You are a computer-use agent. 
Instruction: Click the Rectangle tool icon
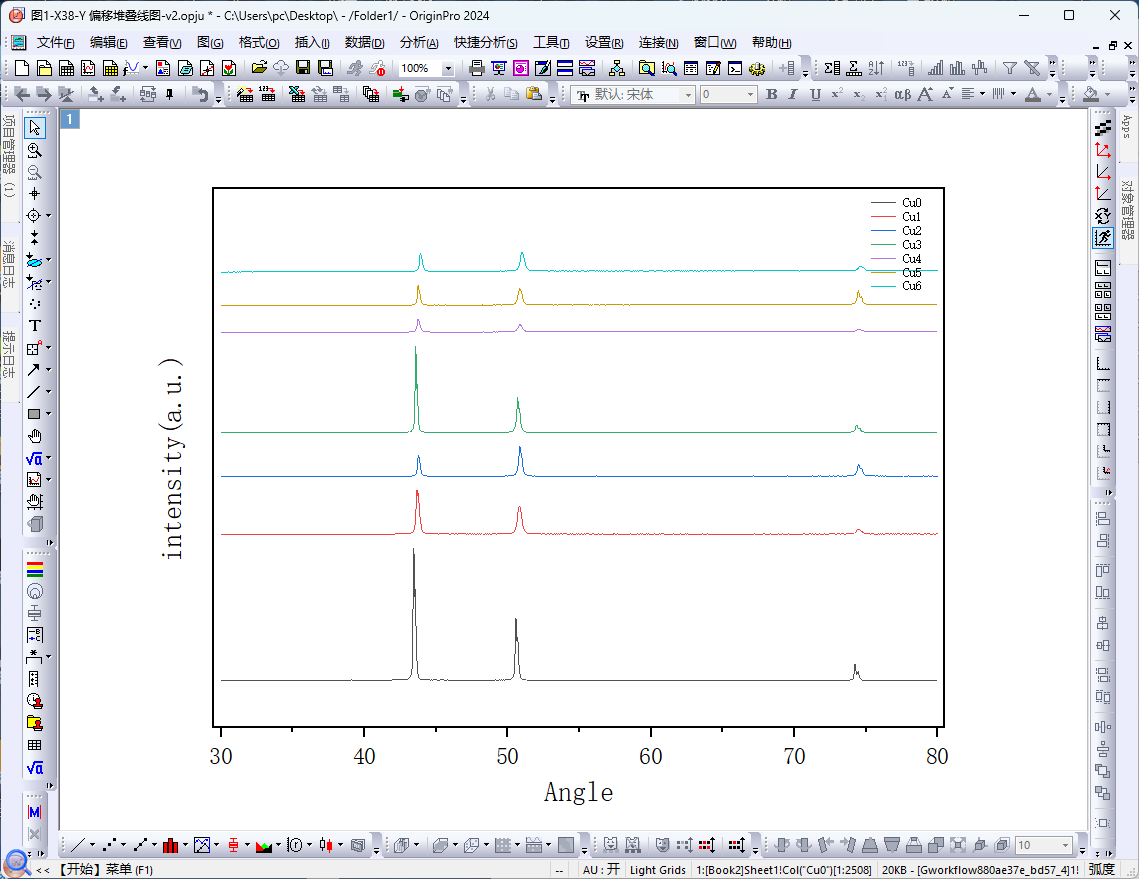click(34, 414)
